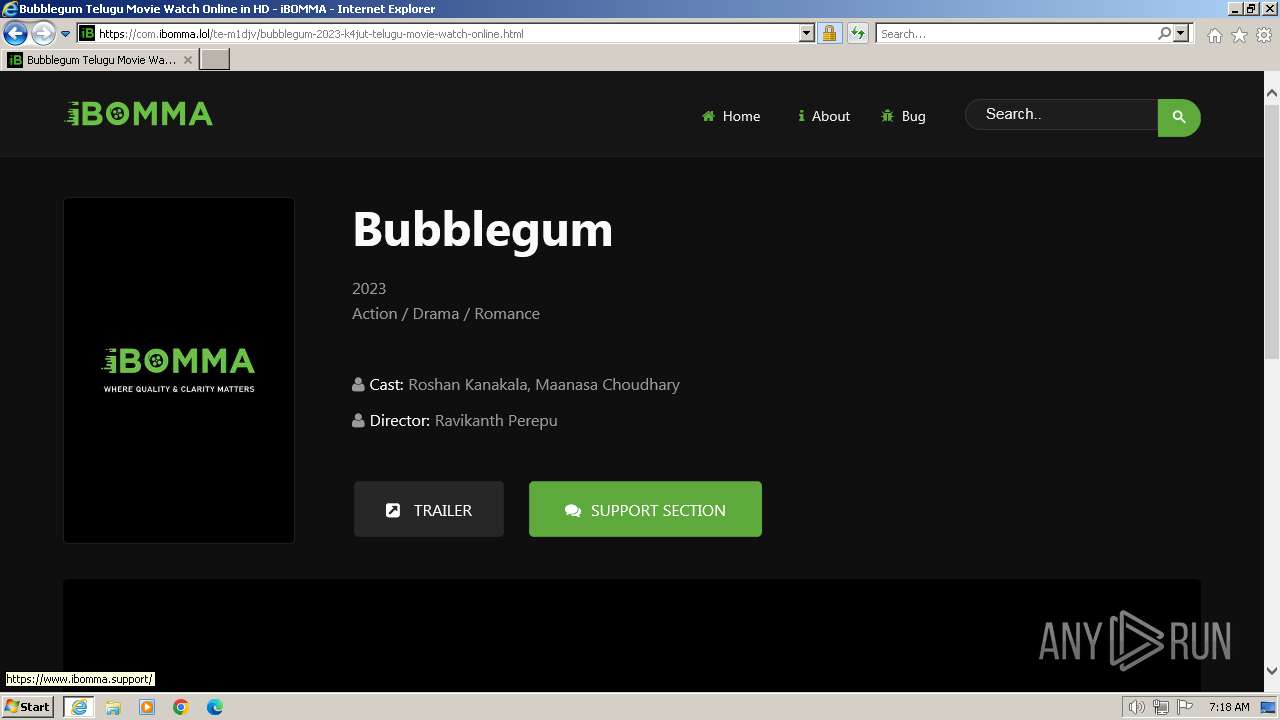Image resolution: width=1280 pixels, height=720 pixels.
Task: Click the Internet Explorer taskbar icon
Action: tap(78, 707)
